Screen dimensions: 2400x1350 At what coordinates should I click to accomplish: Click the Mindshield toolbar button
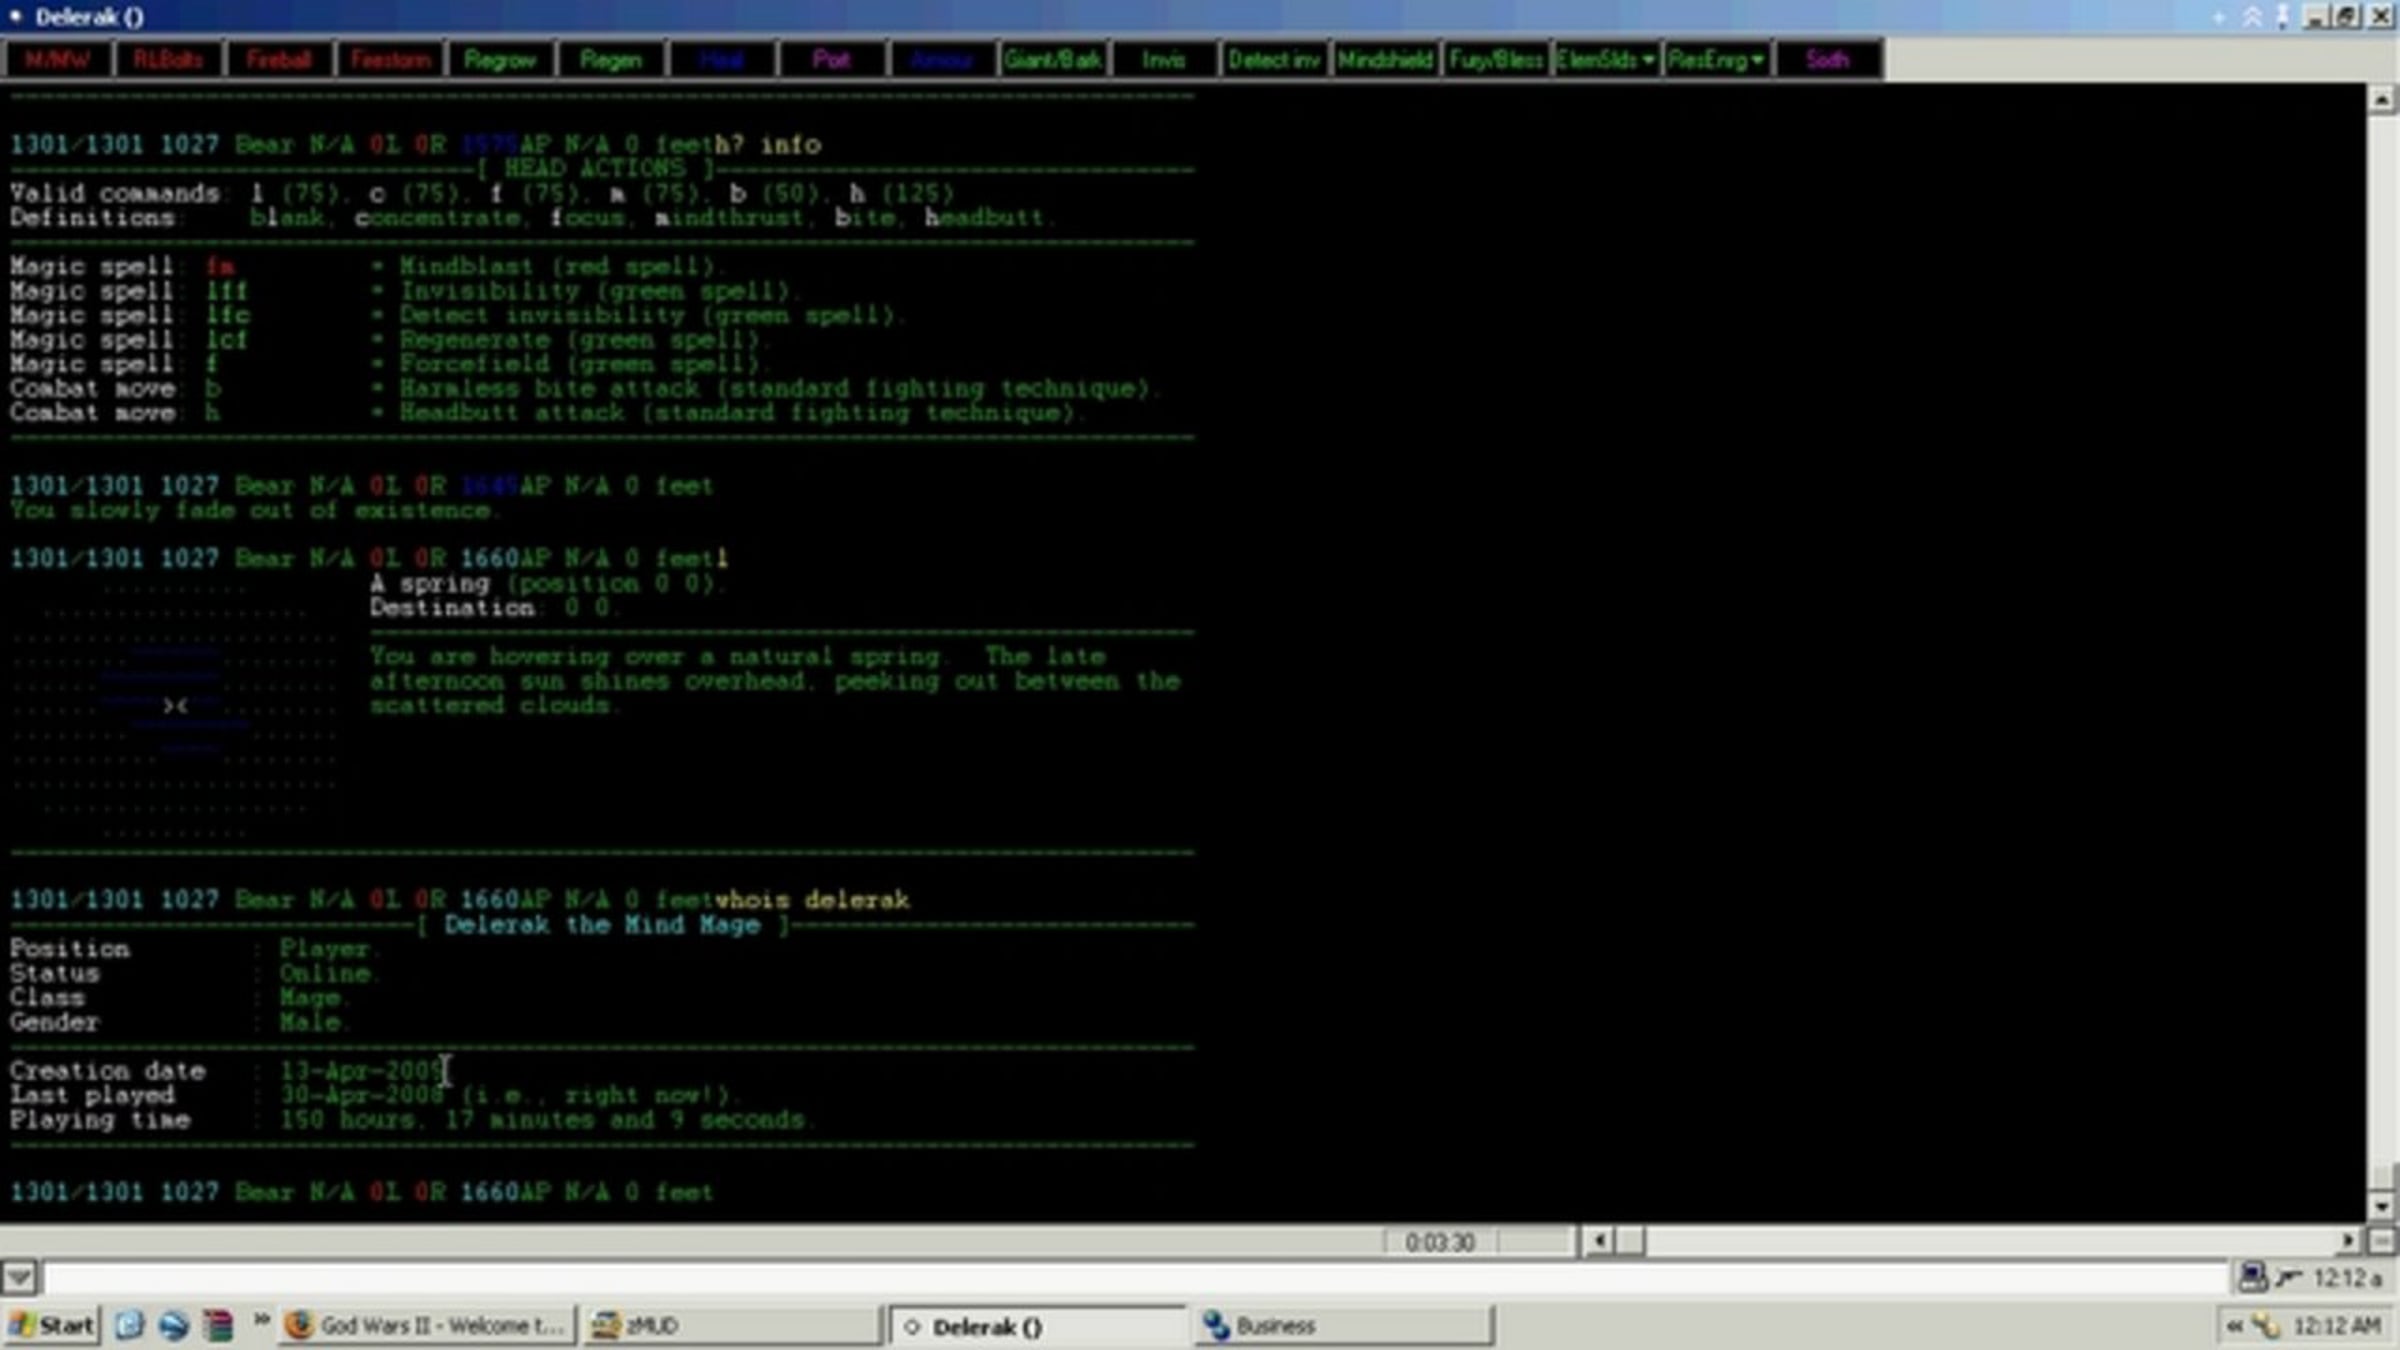pos(1385,60)
